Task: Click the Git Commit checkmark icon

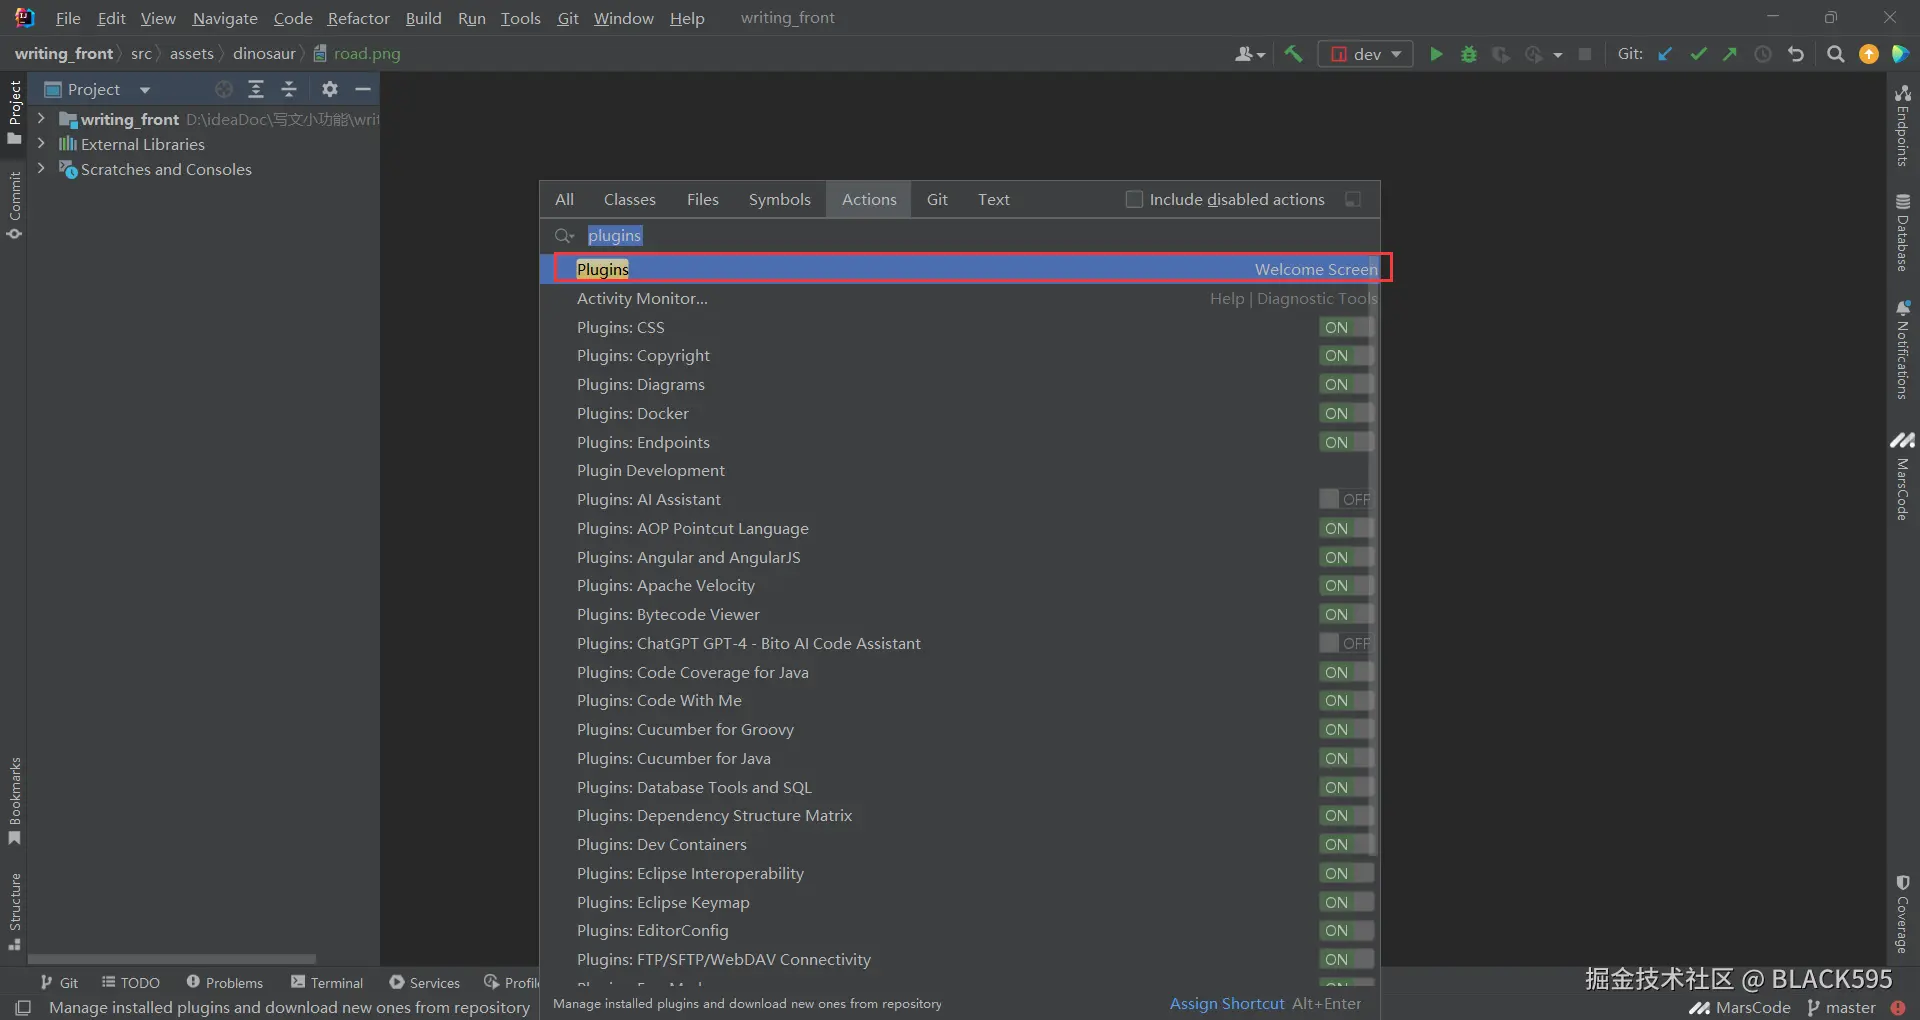Action: [1698, 54]
